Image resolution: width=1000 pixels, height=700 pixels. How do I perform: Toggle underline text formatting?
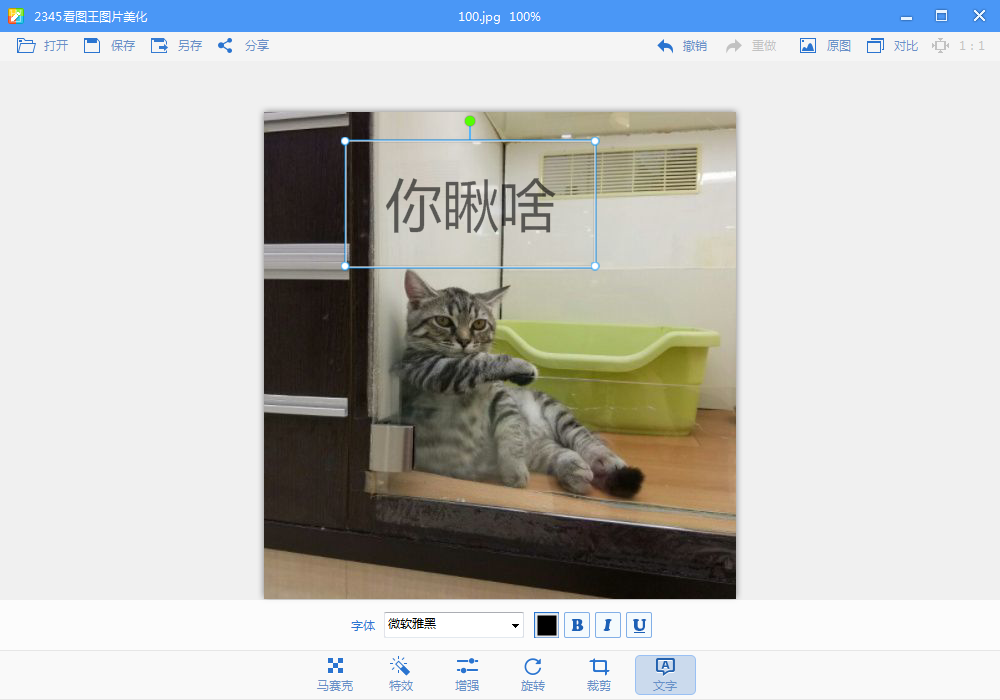(x=639, y=625)
